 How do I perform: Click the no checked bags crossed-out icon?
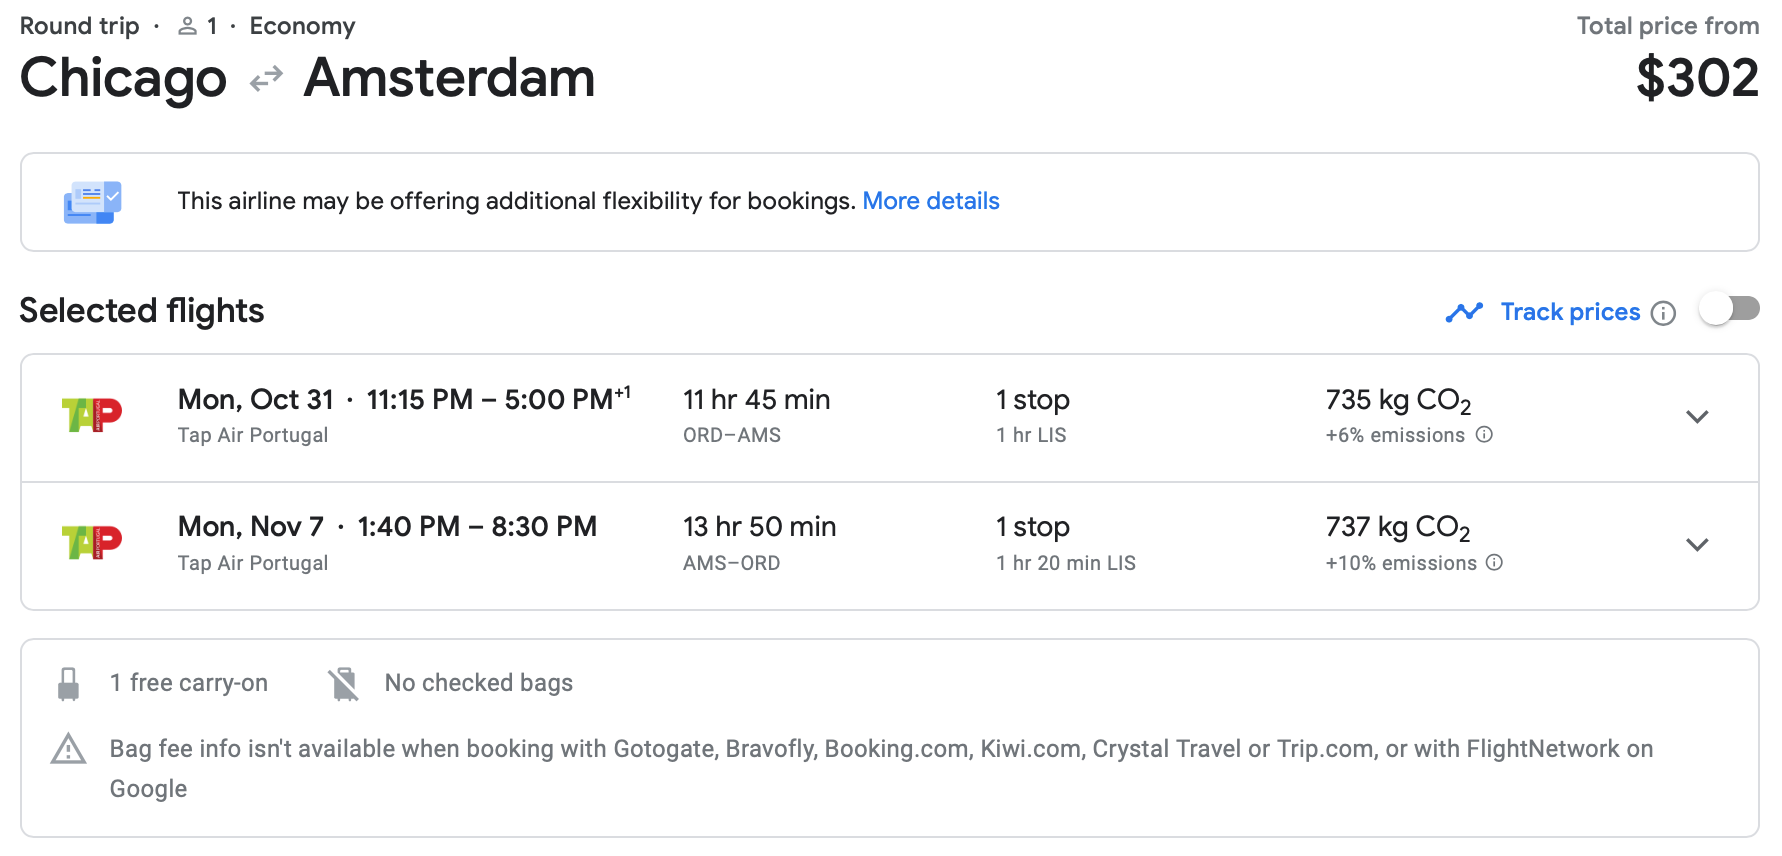click(x=344, y=684)
